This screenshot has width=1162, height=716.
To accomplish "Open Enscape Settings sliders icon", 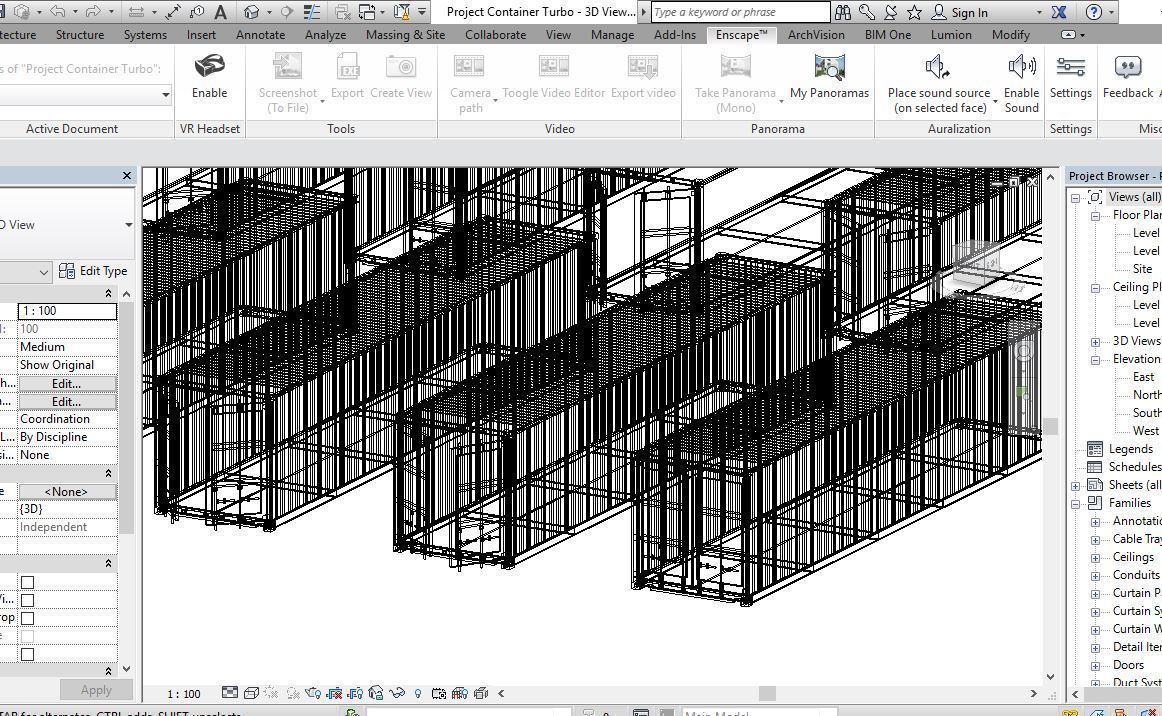I will (x=1070, y=68).
